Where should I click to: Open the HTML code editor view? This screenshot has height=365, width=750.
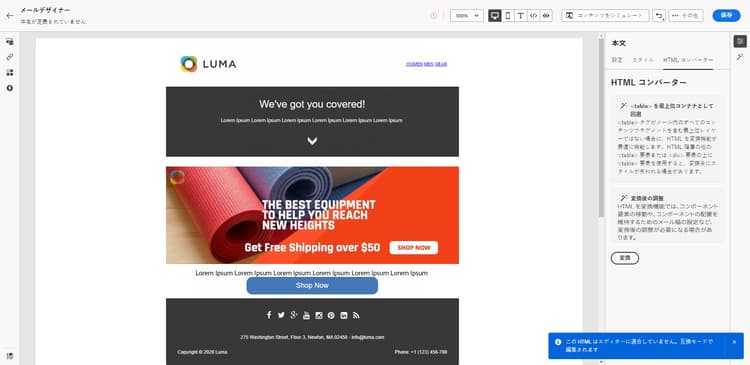coord(533,15)
